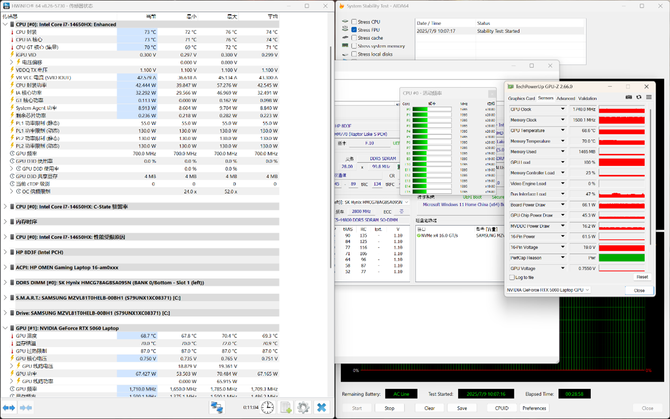Image resolution: width=670 pixels, height=419 pixels.
Task: Enable the Log to file checkbox
Action: coord(513,277)
